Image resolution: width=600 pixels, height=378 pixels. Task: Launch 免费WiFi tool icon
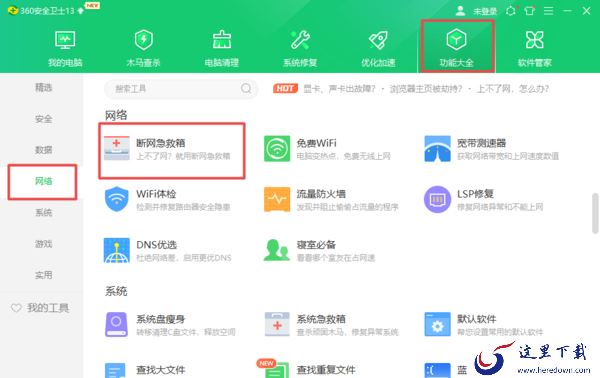click(277, 148)
